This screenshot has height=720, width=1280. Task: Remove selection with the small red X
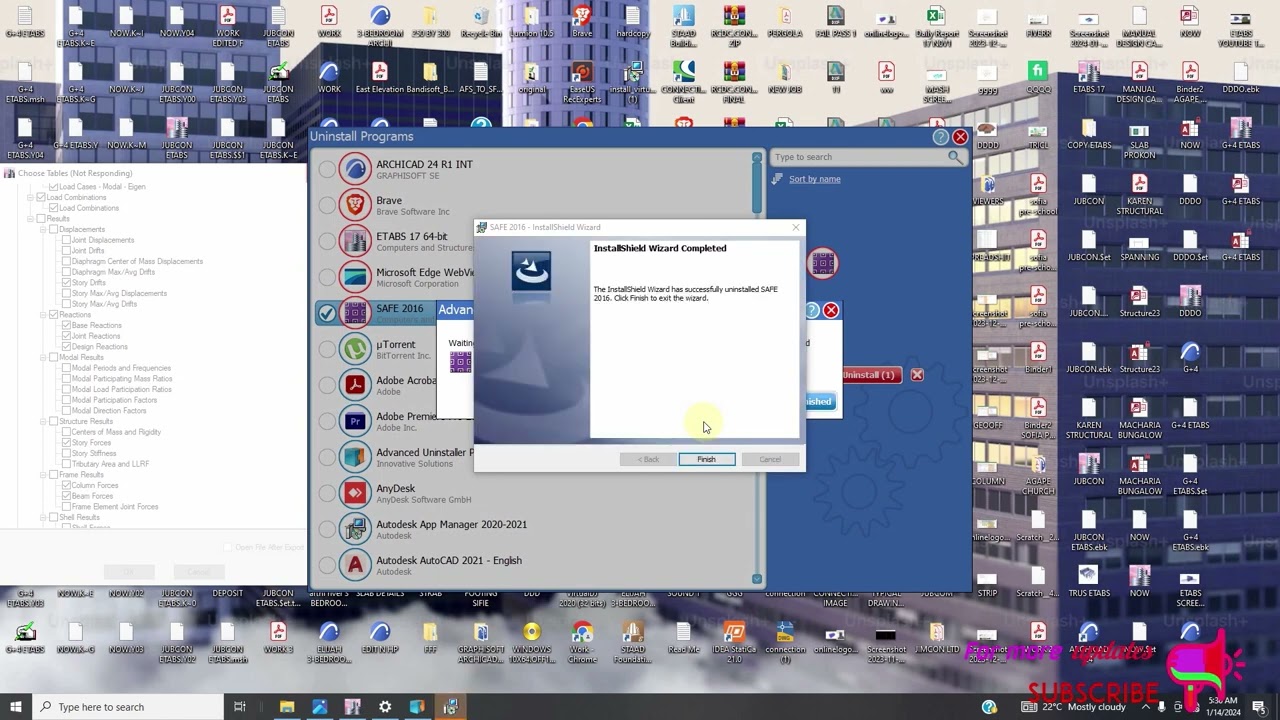pos(917,375)
